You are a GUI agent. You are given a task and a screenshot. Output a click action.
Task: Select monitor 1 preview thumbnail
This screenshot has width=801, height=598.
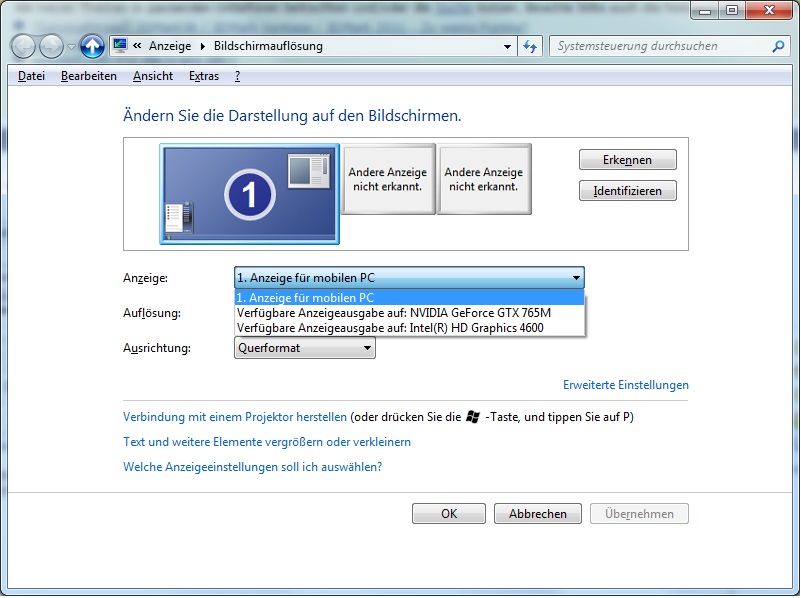point(250,194)
